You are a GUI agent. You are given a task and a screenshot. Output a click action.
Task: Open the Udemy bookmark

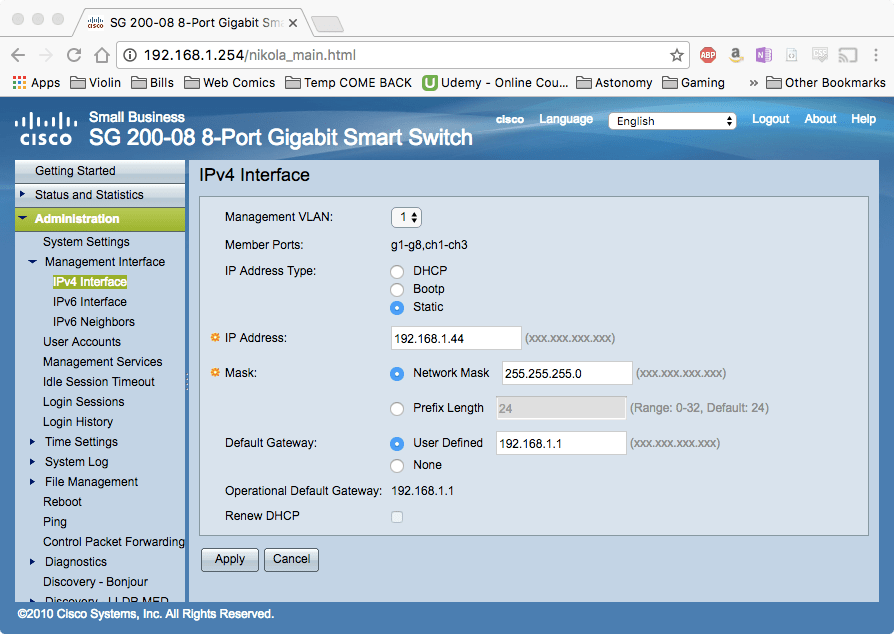495,83
